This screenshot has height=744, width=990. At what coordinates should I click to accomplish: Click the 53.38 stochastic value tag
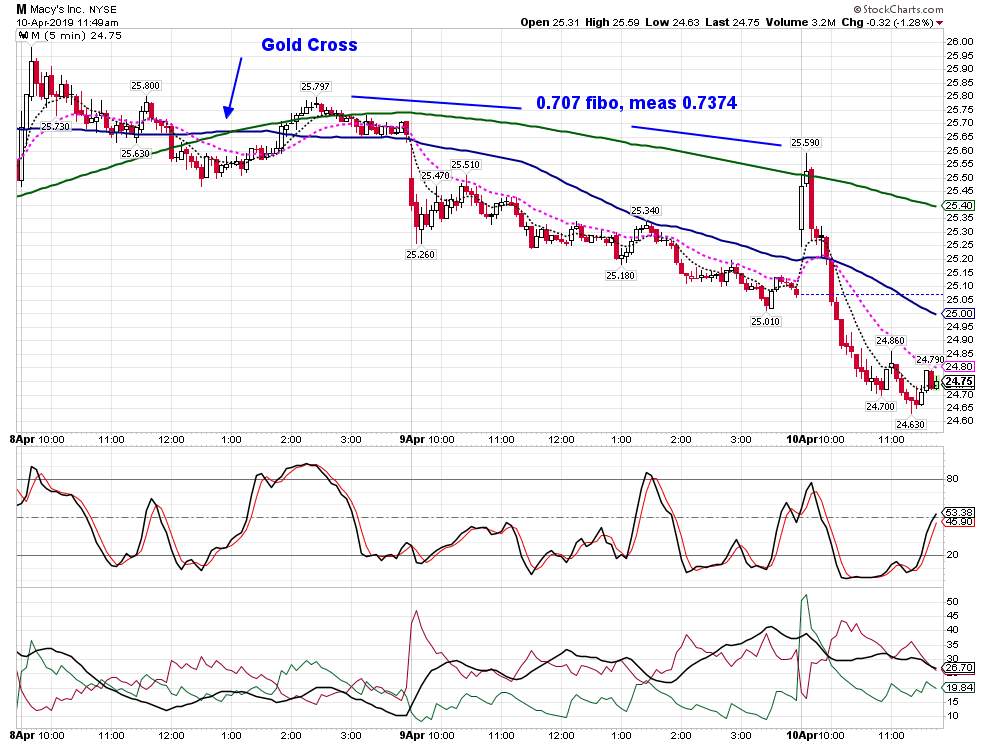tap(958, 512)
